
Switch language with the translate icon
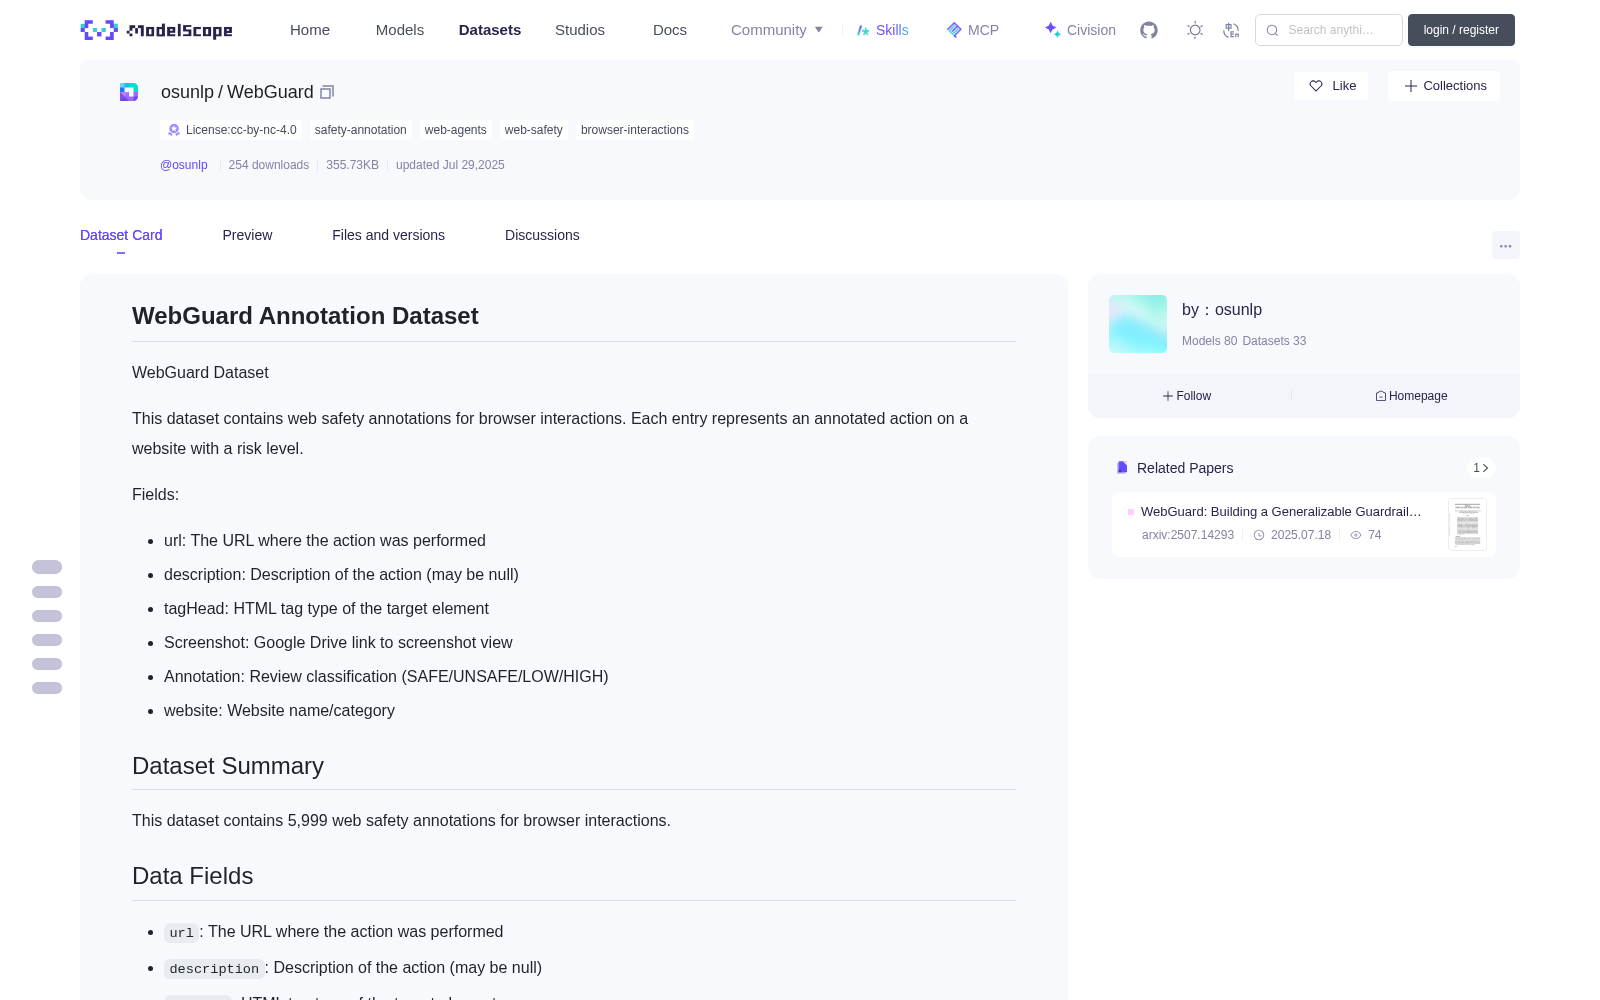1232,30
